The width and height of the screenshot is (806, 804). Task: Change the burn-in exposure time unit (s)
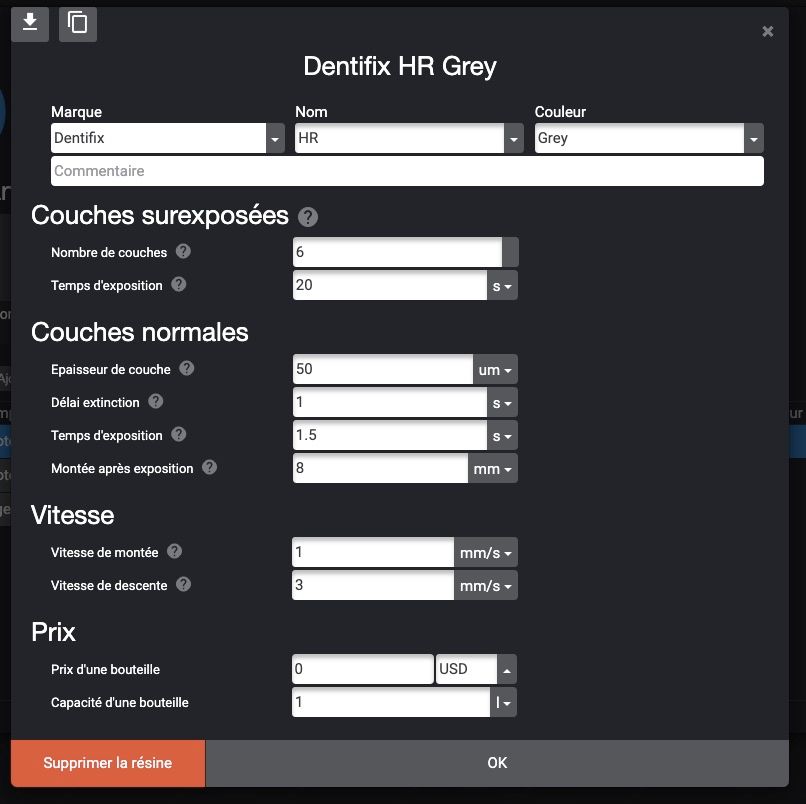[x=502, y=286]
